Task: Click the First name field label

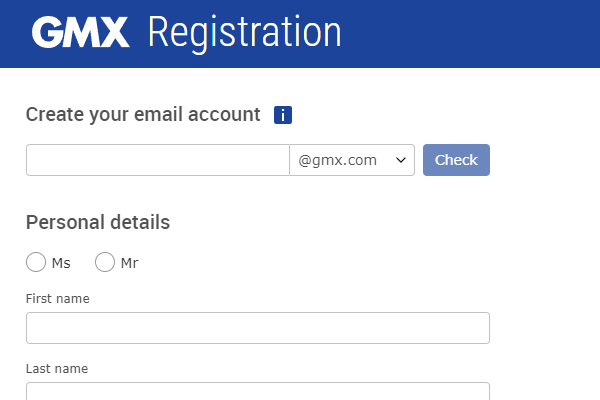Action: 58,298
